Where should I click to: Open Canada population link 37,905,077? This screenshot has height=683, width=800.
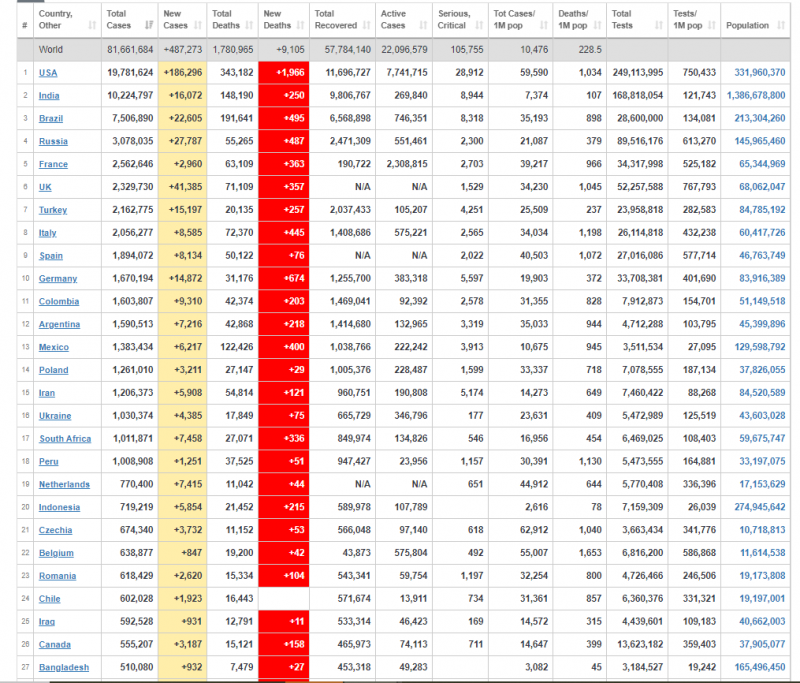click(762, 644)
